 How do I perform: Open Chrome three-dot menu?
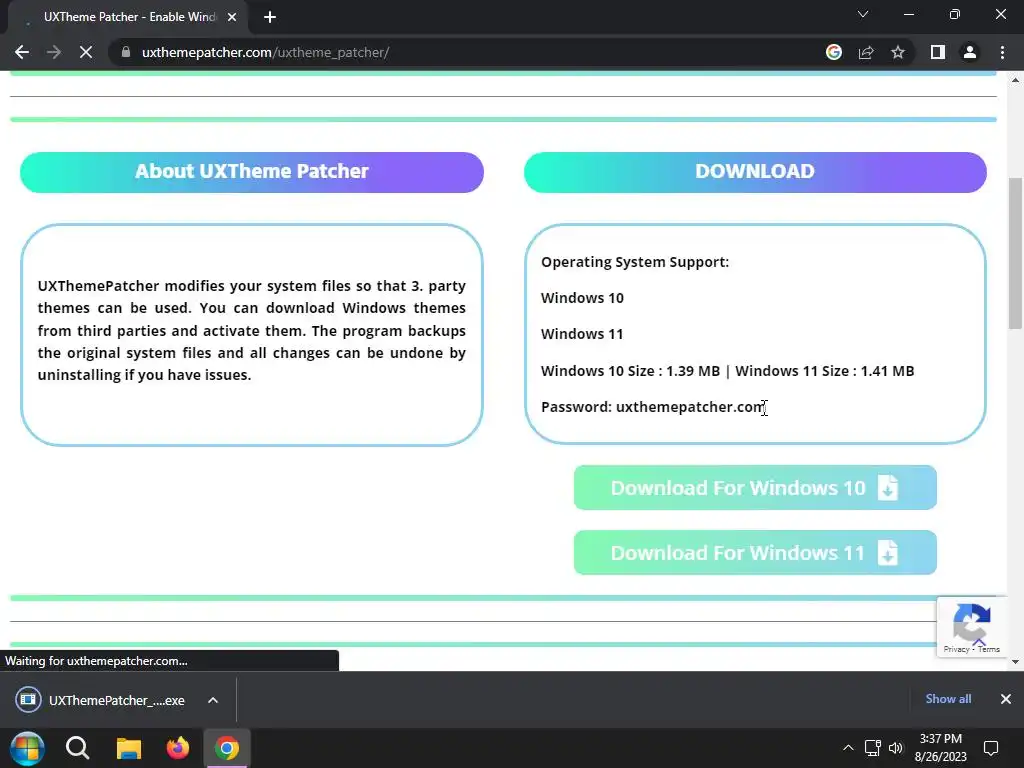click(1002, 52)
